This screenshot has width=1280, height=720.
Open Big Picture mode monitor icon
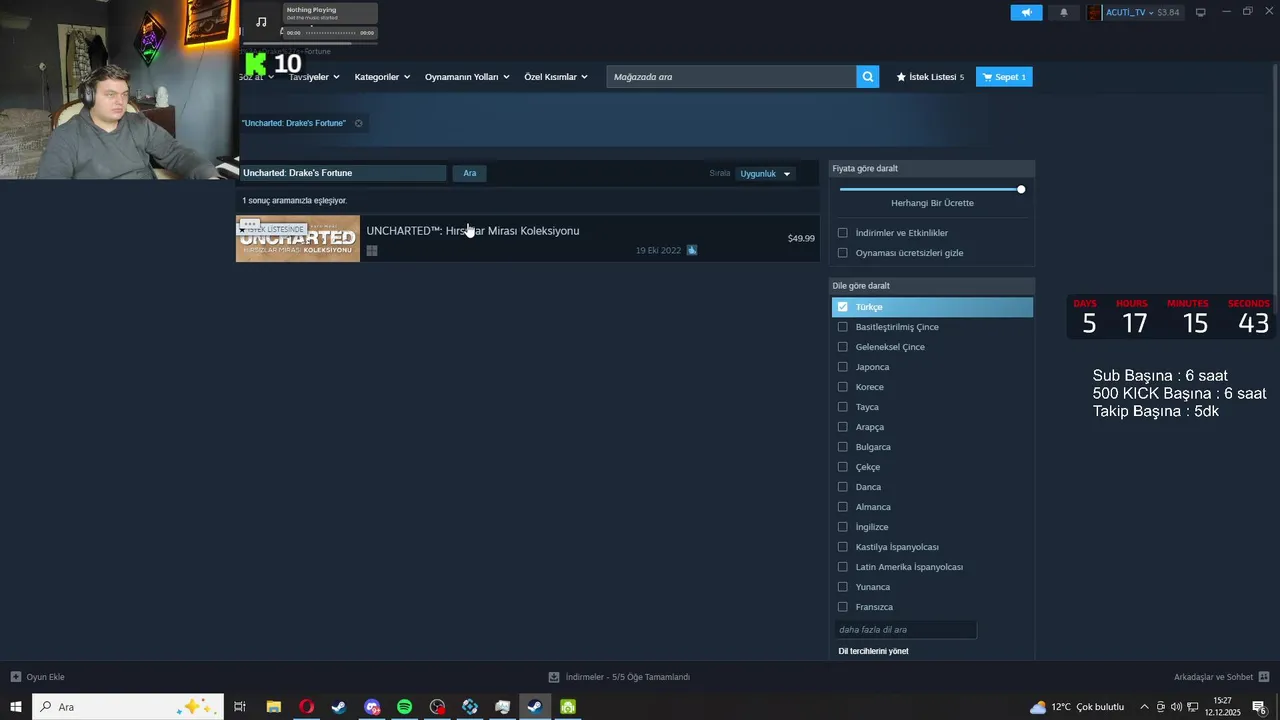click(x=1201, y=12)
